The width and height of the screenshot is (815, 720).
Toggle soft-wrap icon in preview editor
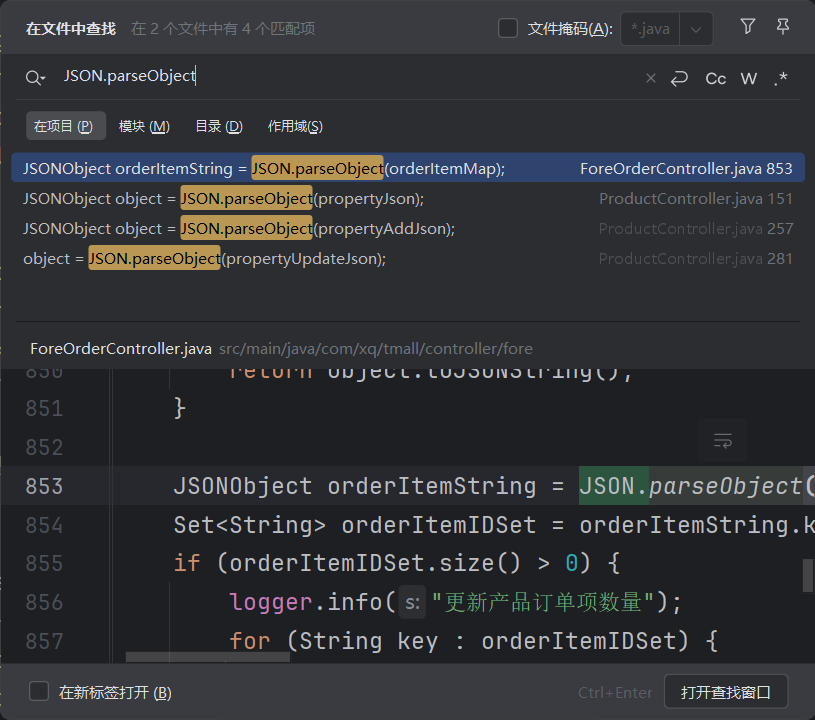point(722,440)
